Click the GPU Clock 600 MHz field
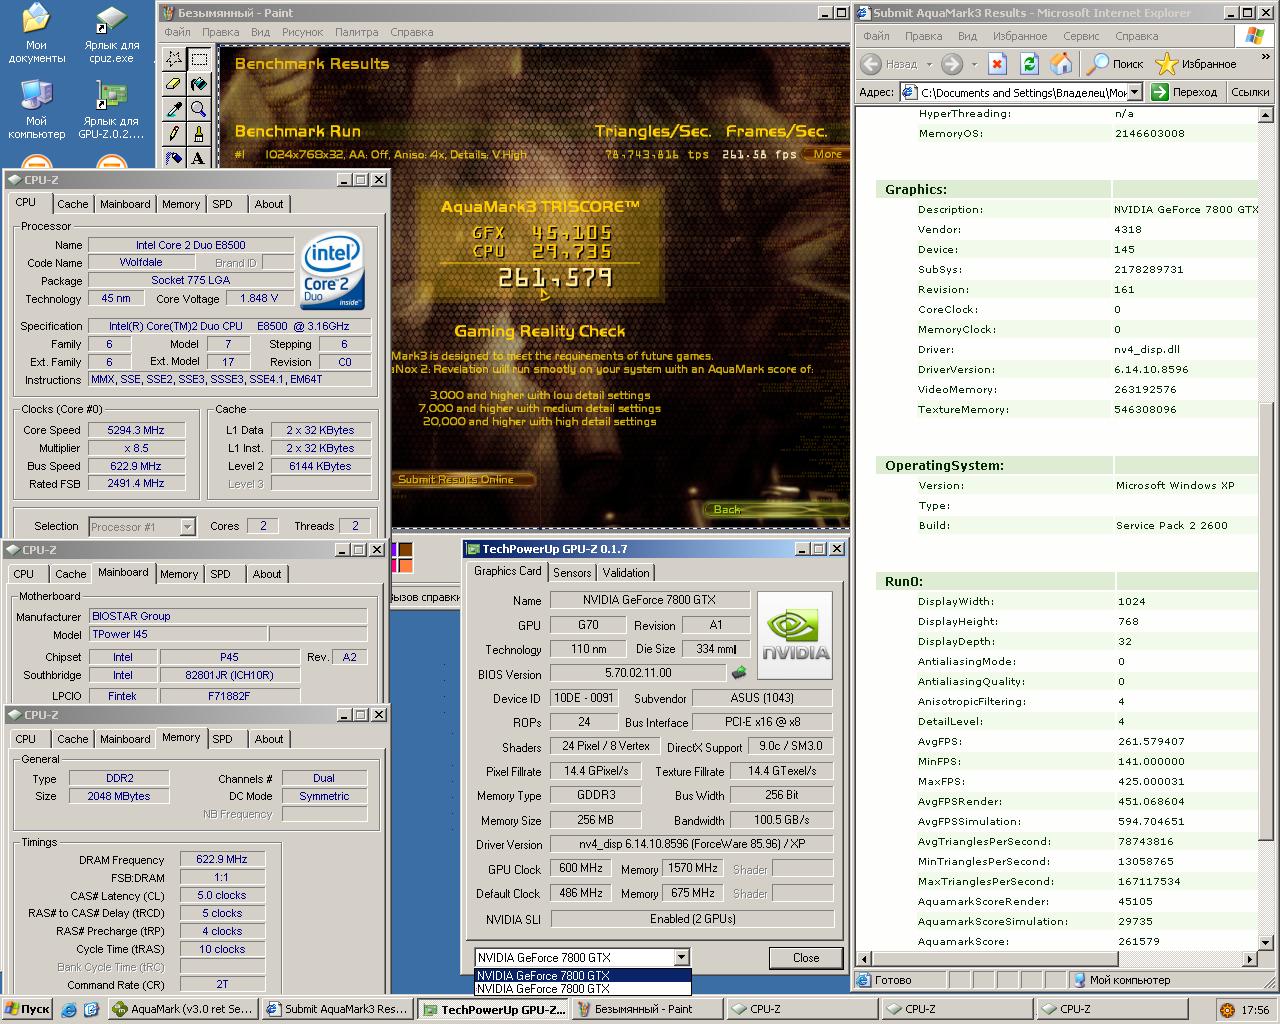 tap(581, 868)
